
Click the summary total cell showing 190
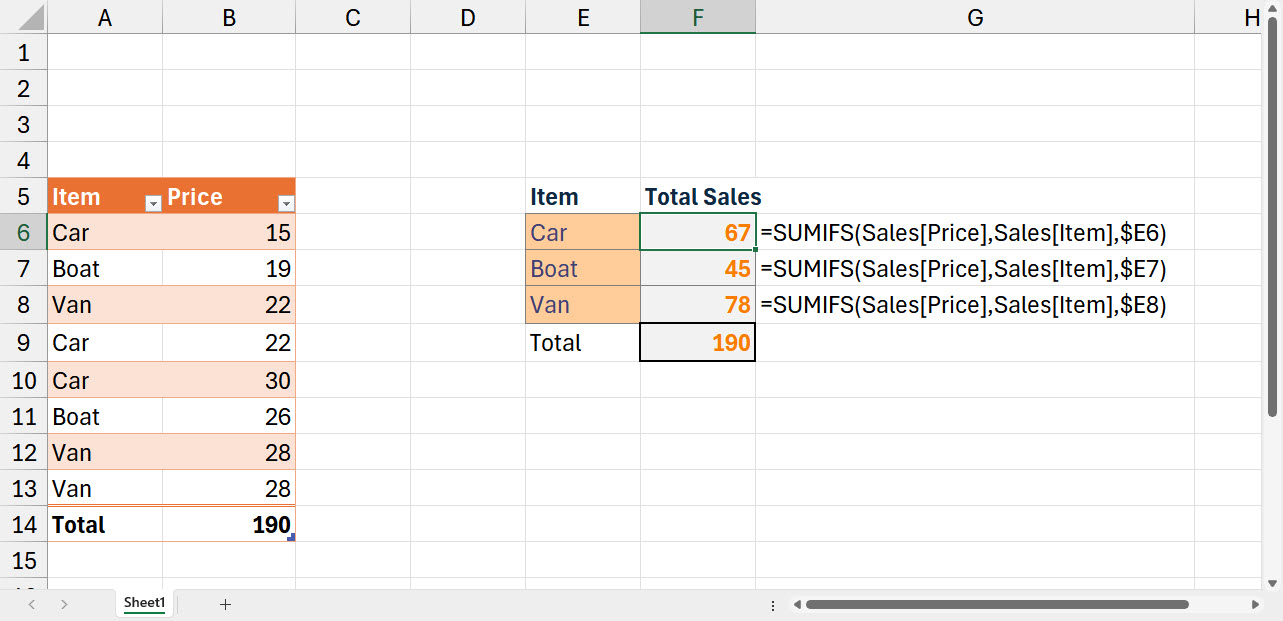[x=698, y=343]
